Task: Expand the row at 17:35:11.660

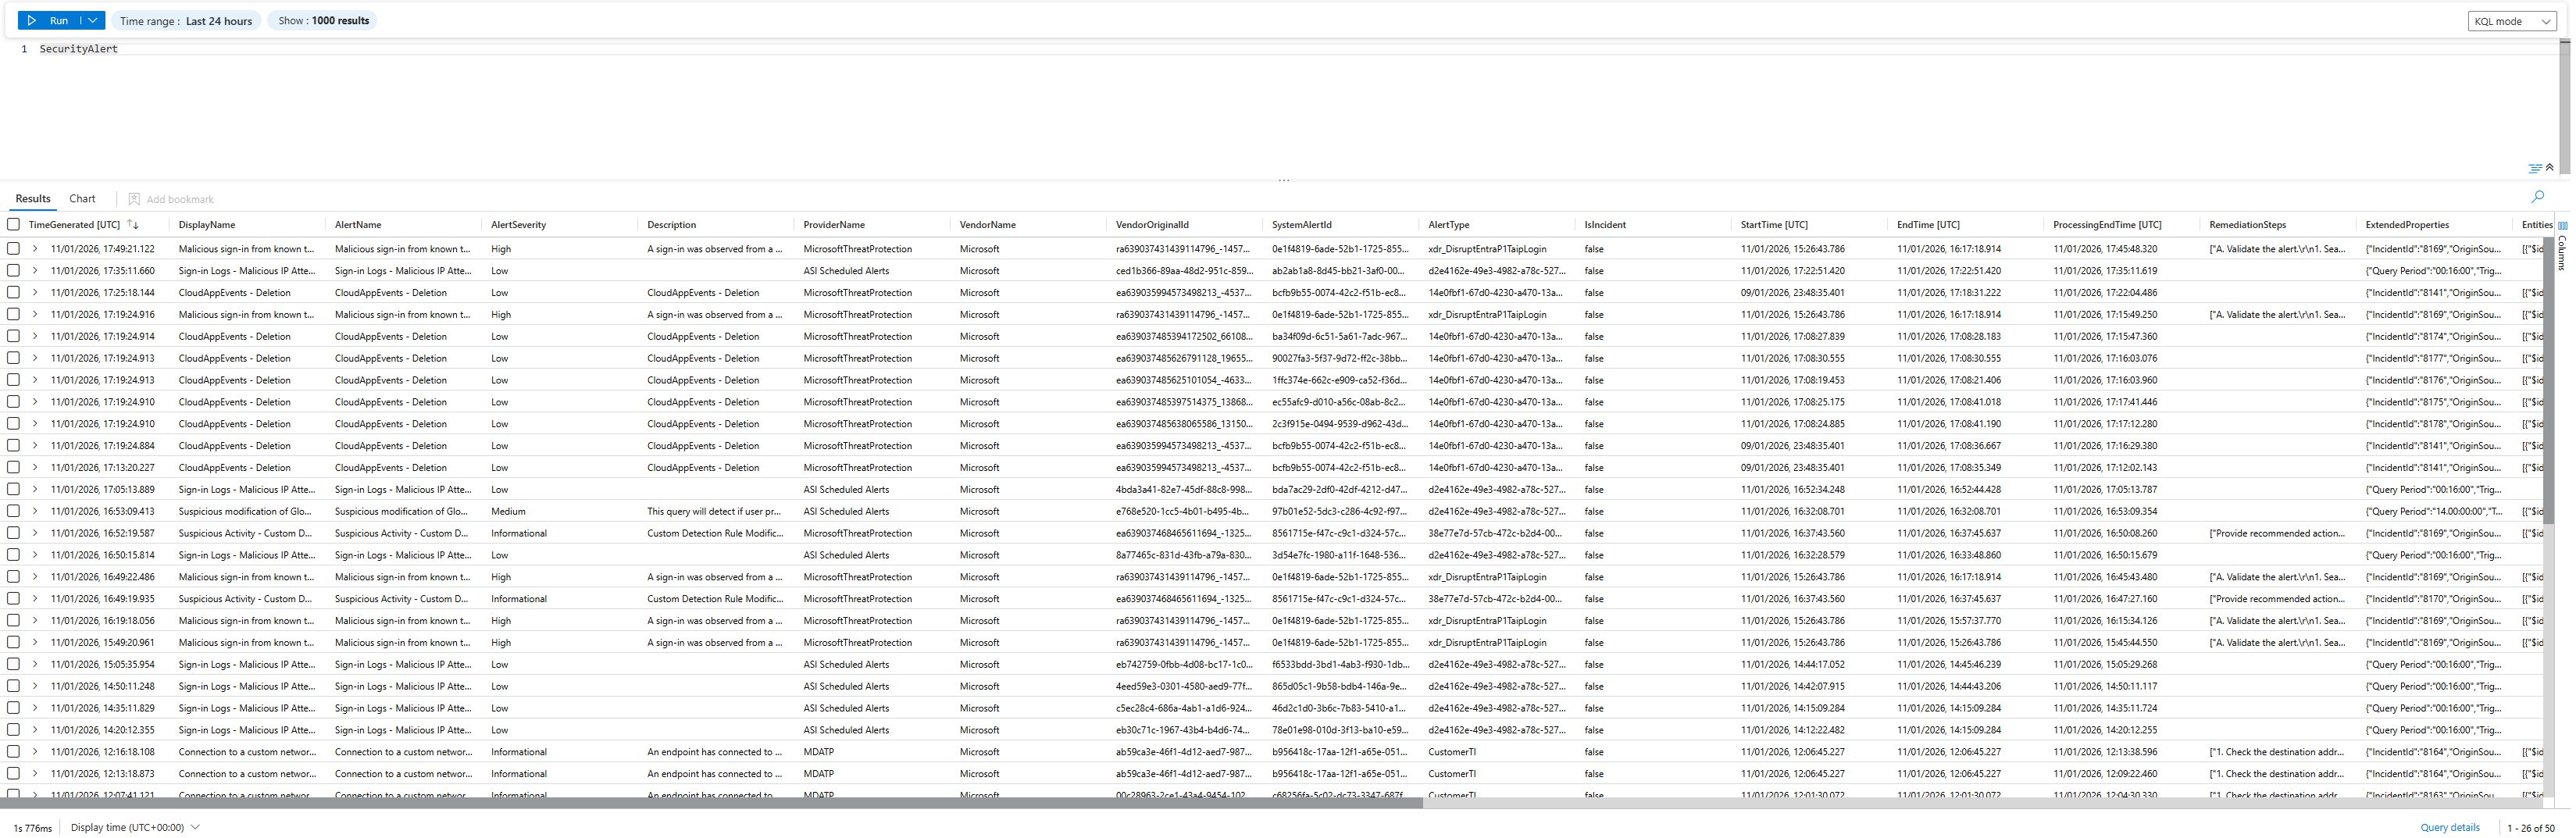Action: click(x=35, y=271)
